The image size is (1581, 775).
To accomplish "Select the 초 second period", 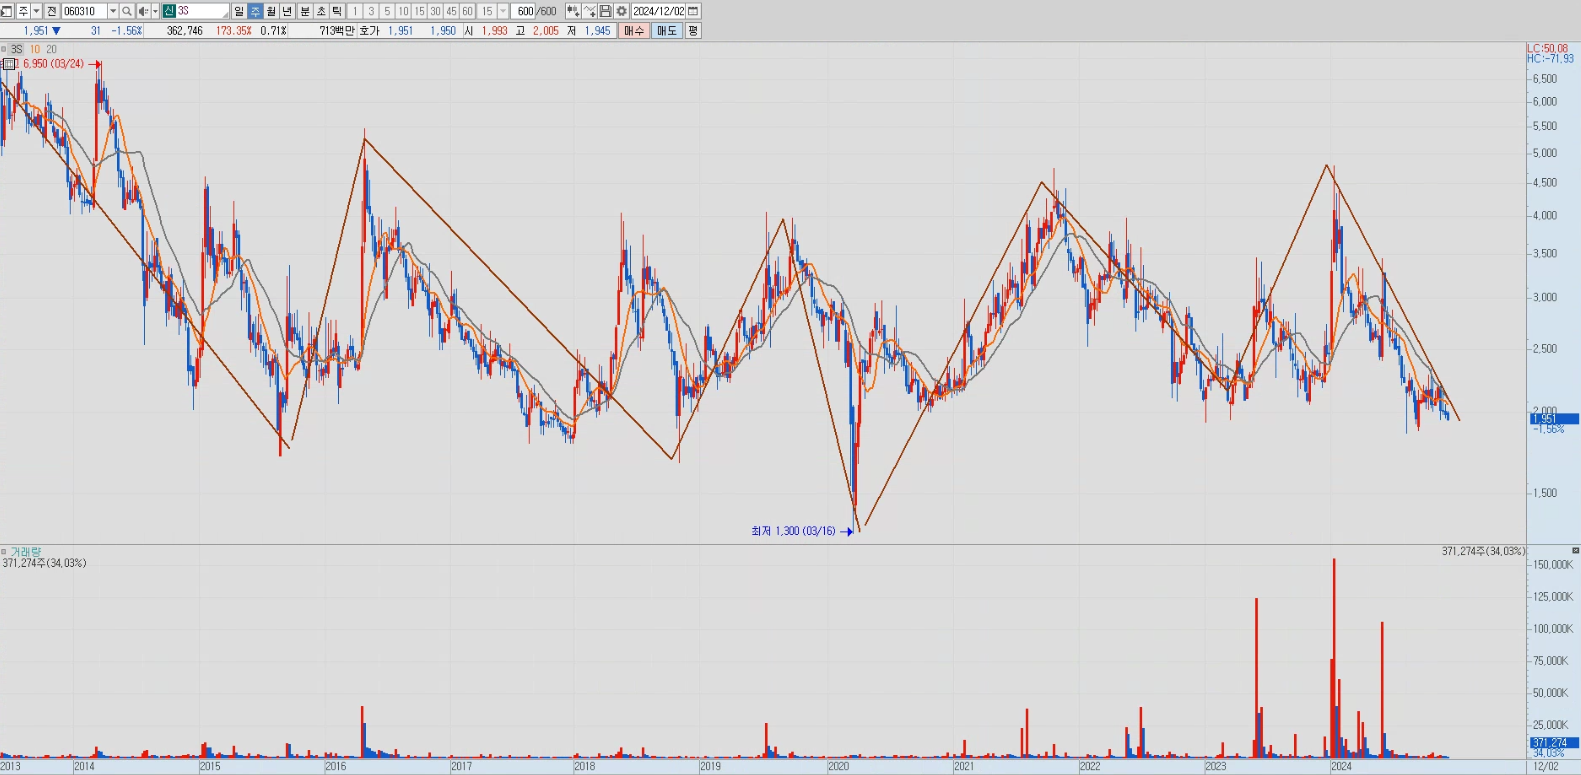I will (321, 11).
